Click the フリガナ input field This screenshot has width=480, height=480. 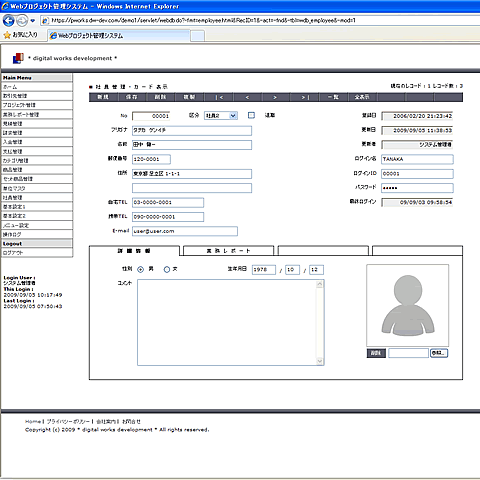point(192,130)
